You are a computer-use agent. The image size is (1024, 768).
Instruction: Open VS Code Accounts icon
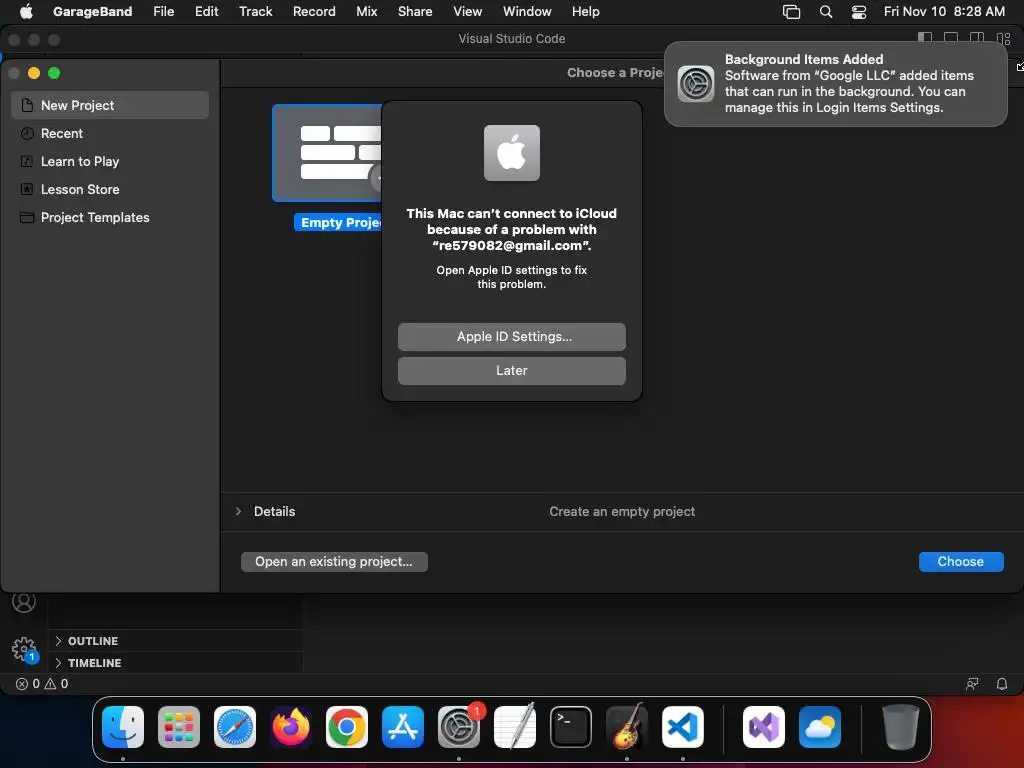tap(24, 601)
